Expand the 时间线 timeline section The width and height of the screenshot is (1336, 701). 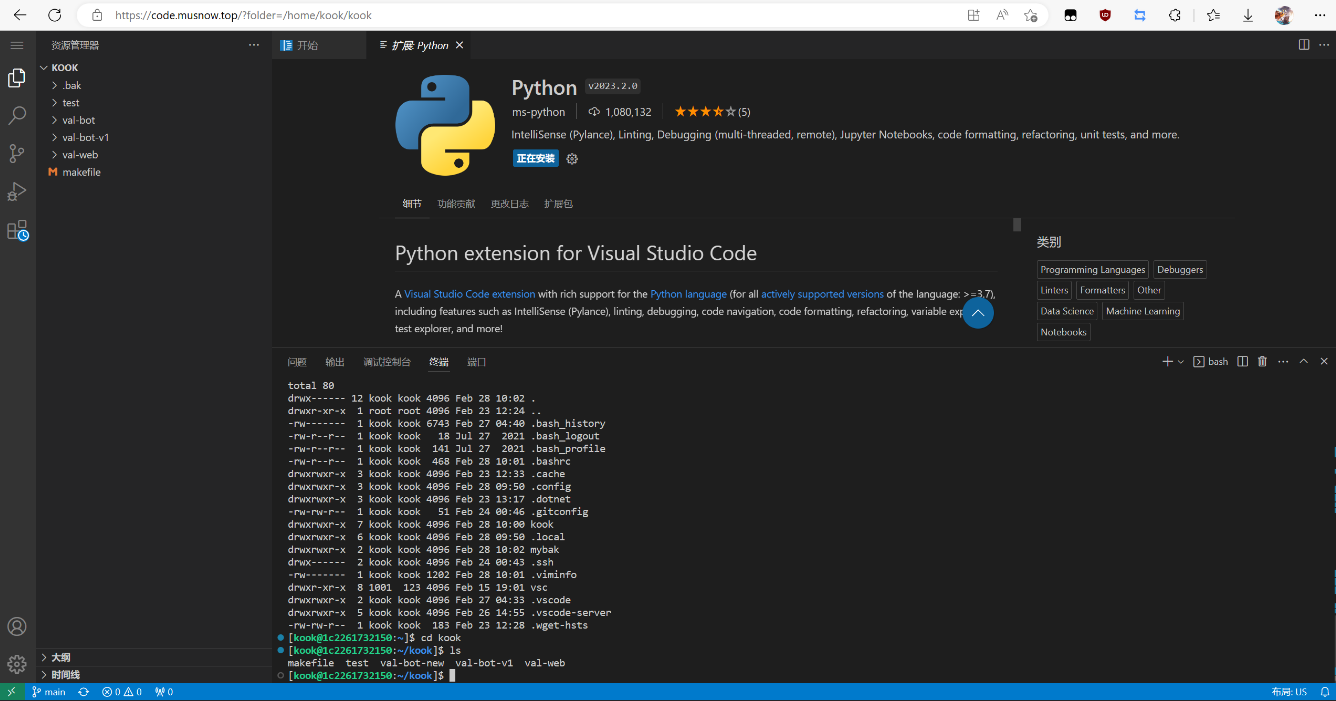click(x=154, y=675)
